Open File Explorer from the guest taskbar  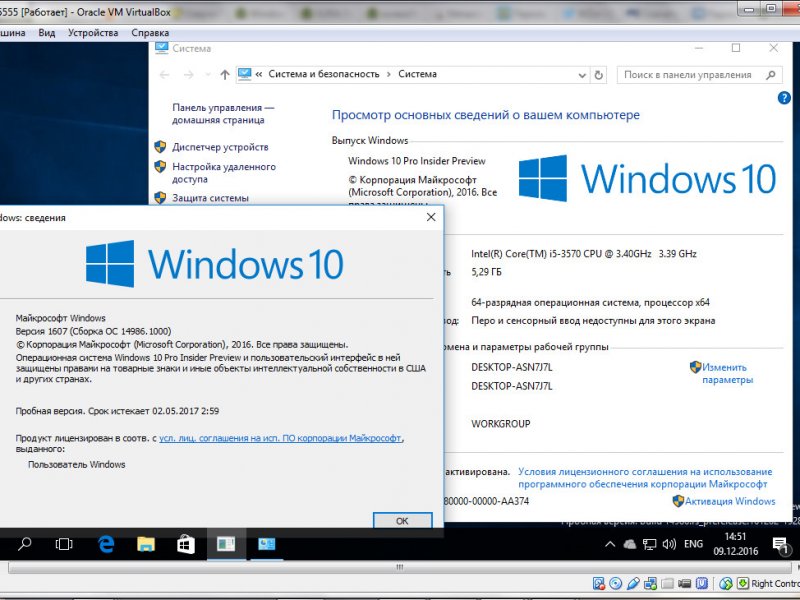click(x=145, y=544)
